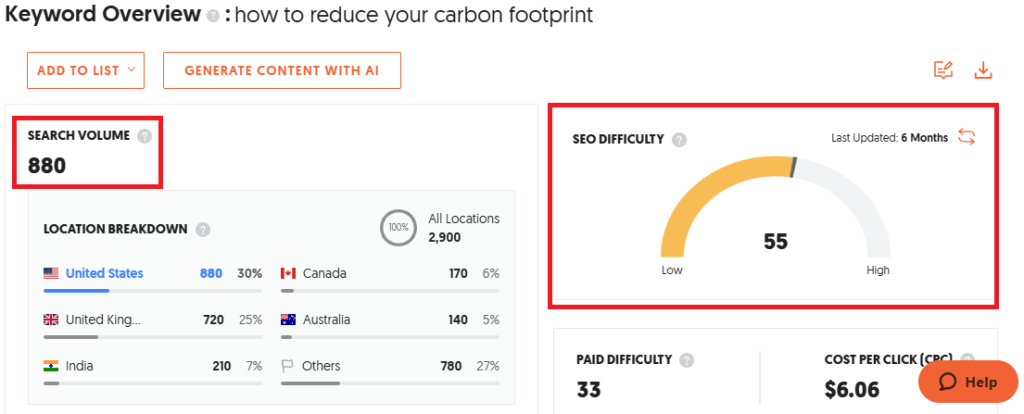
Task: Open the Add to List dropdown
Action: pos(86,71)
